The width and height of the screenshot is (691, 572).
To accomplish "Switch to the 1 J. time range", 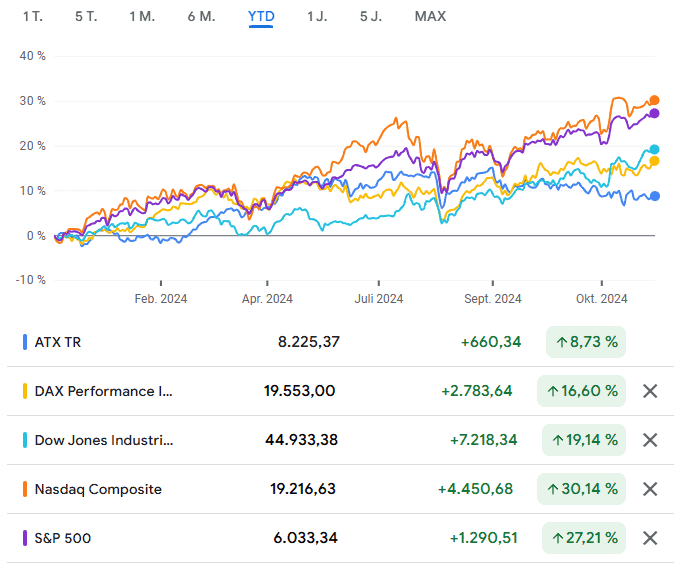I will click(x=317, y=17).
